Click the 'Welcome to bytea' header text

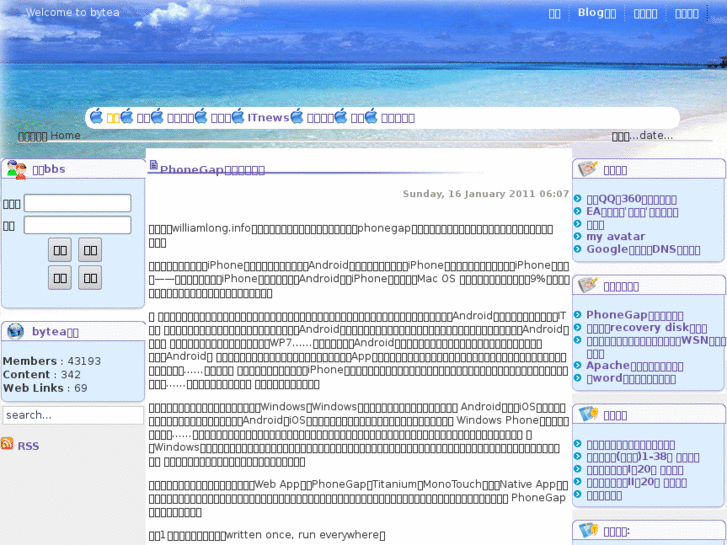[73, 13]
